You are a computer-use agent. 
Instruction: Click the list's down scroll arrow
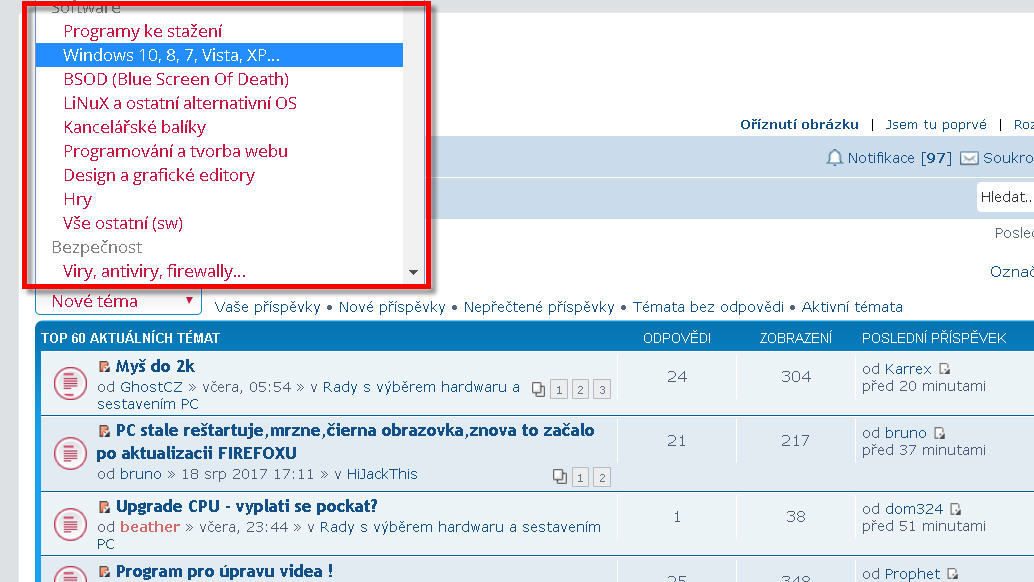413,272
